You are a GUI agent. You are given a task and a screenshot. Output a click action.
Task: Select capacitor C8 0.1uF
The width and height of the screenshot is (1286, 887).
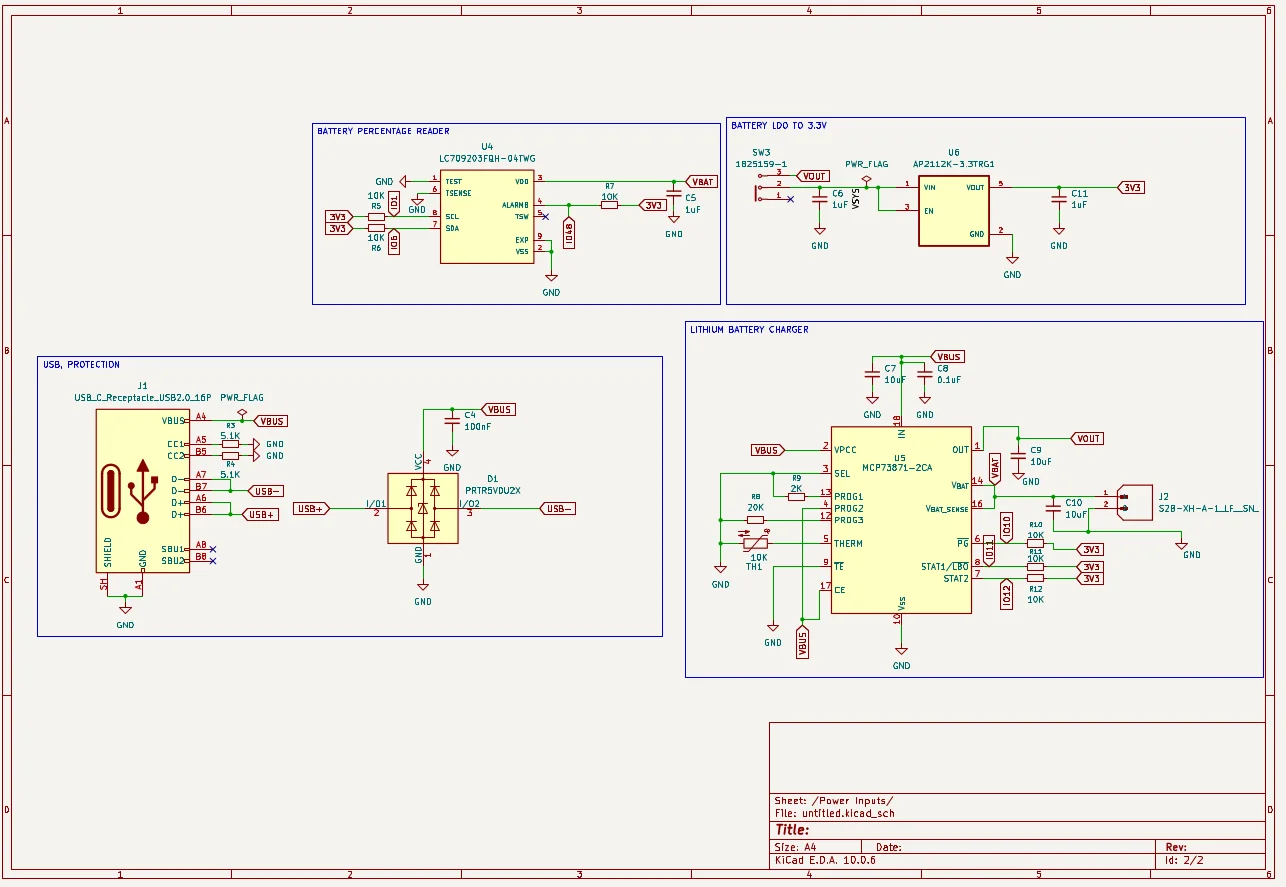pos(925,376)
